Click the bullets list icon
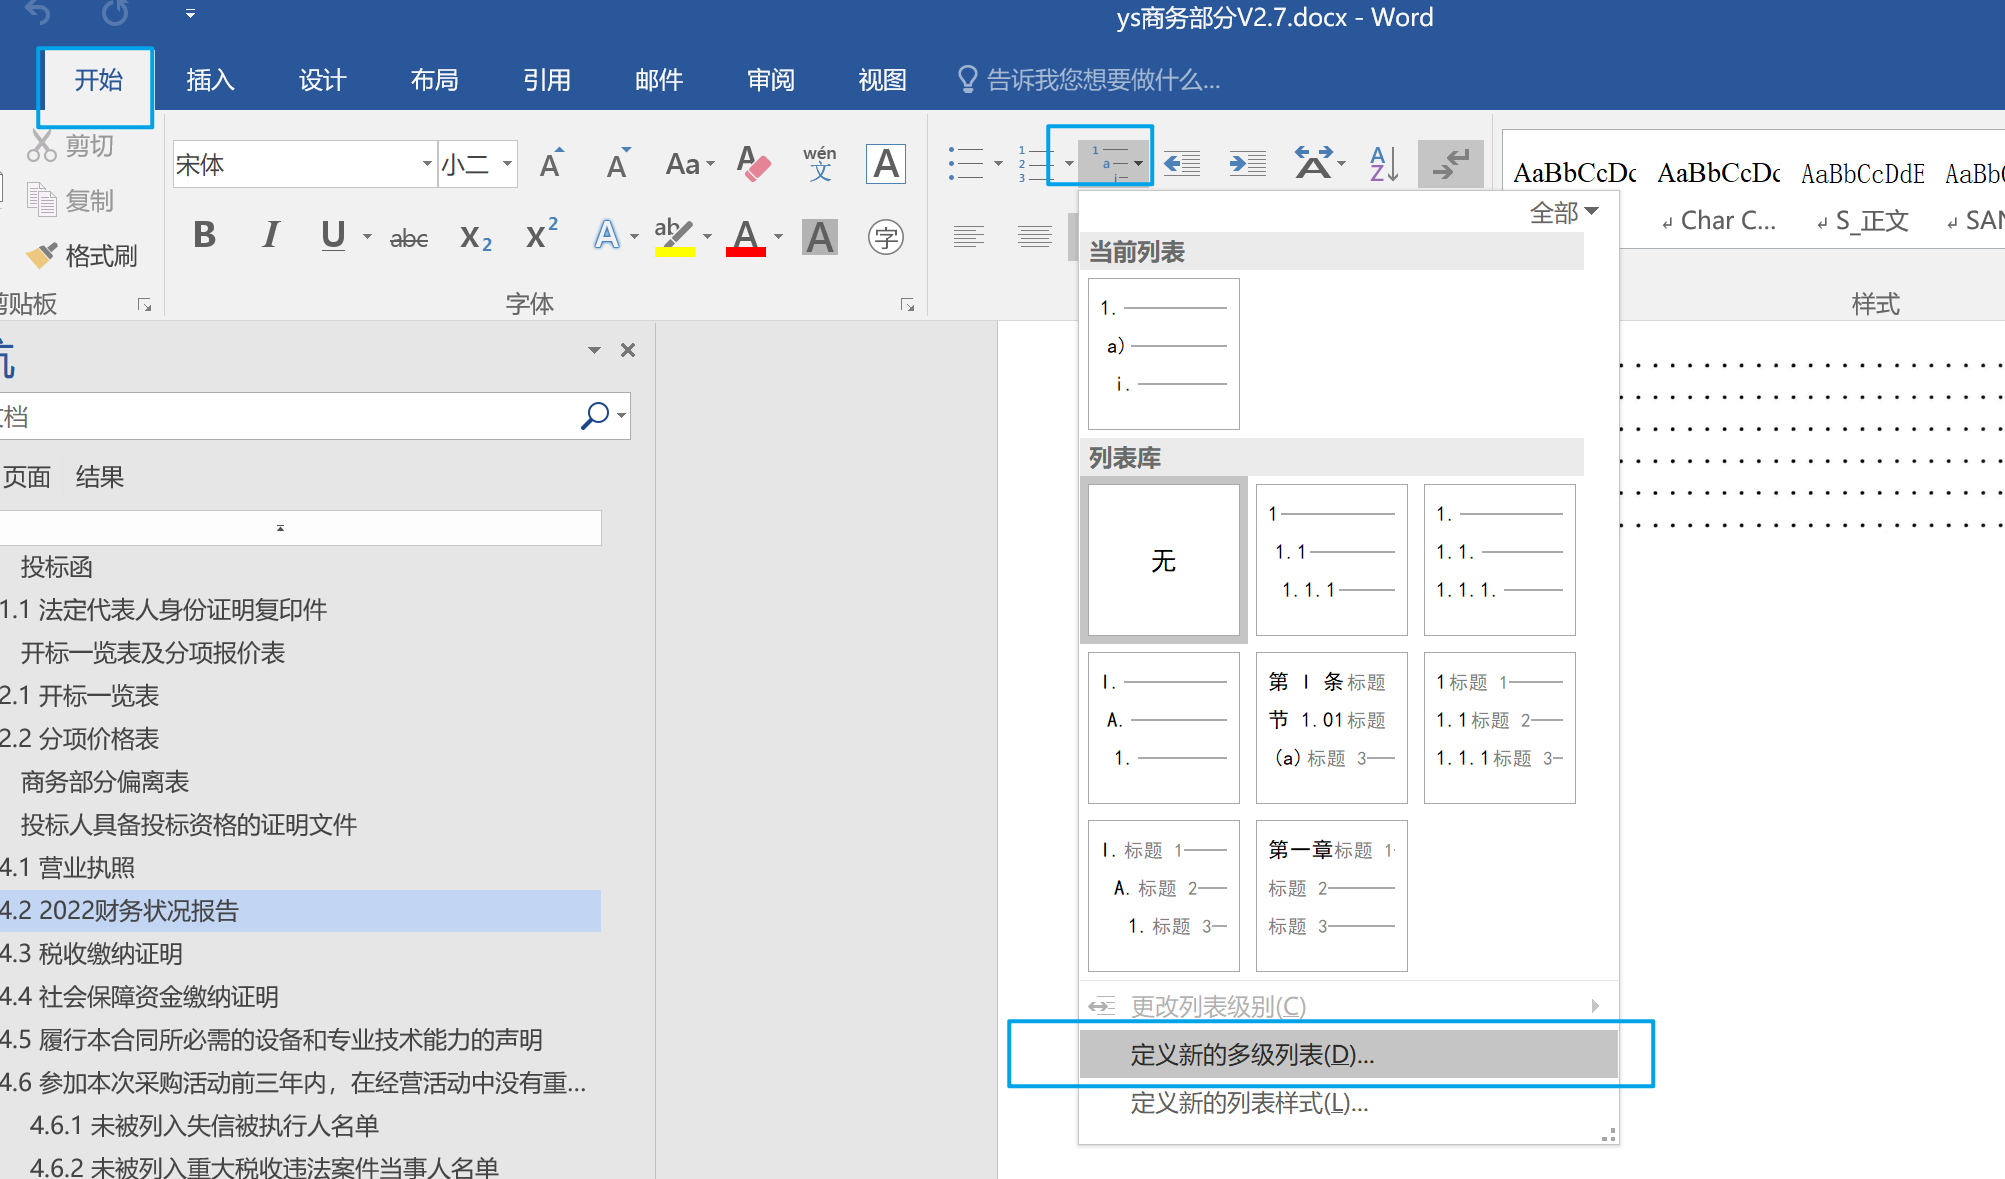The image size is (2005, 1179). (x=966, y=163)
